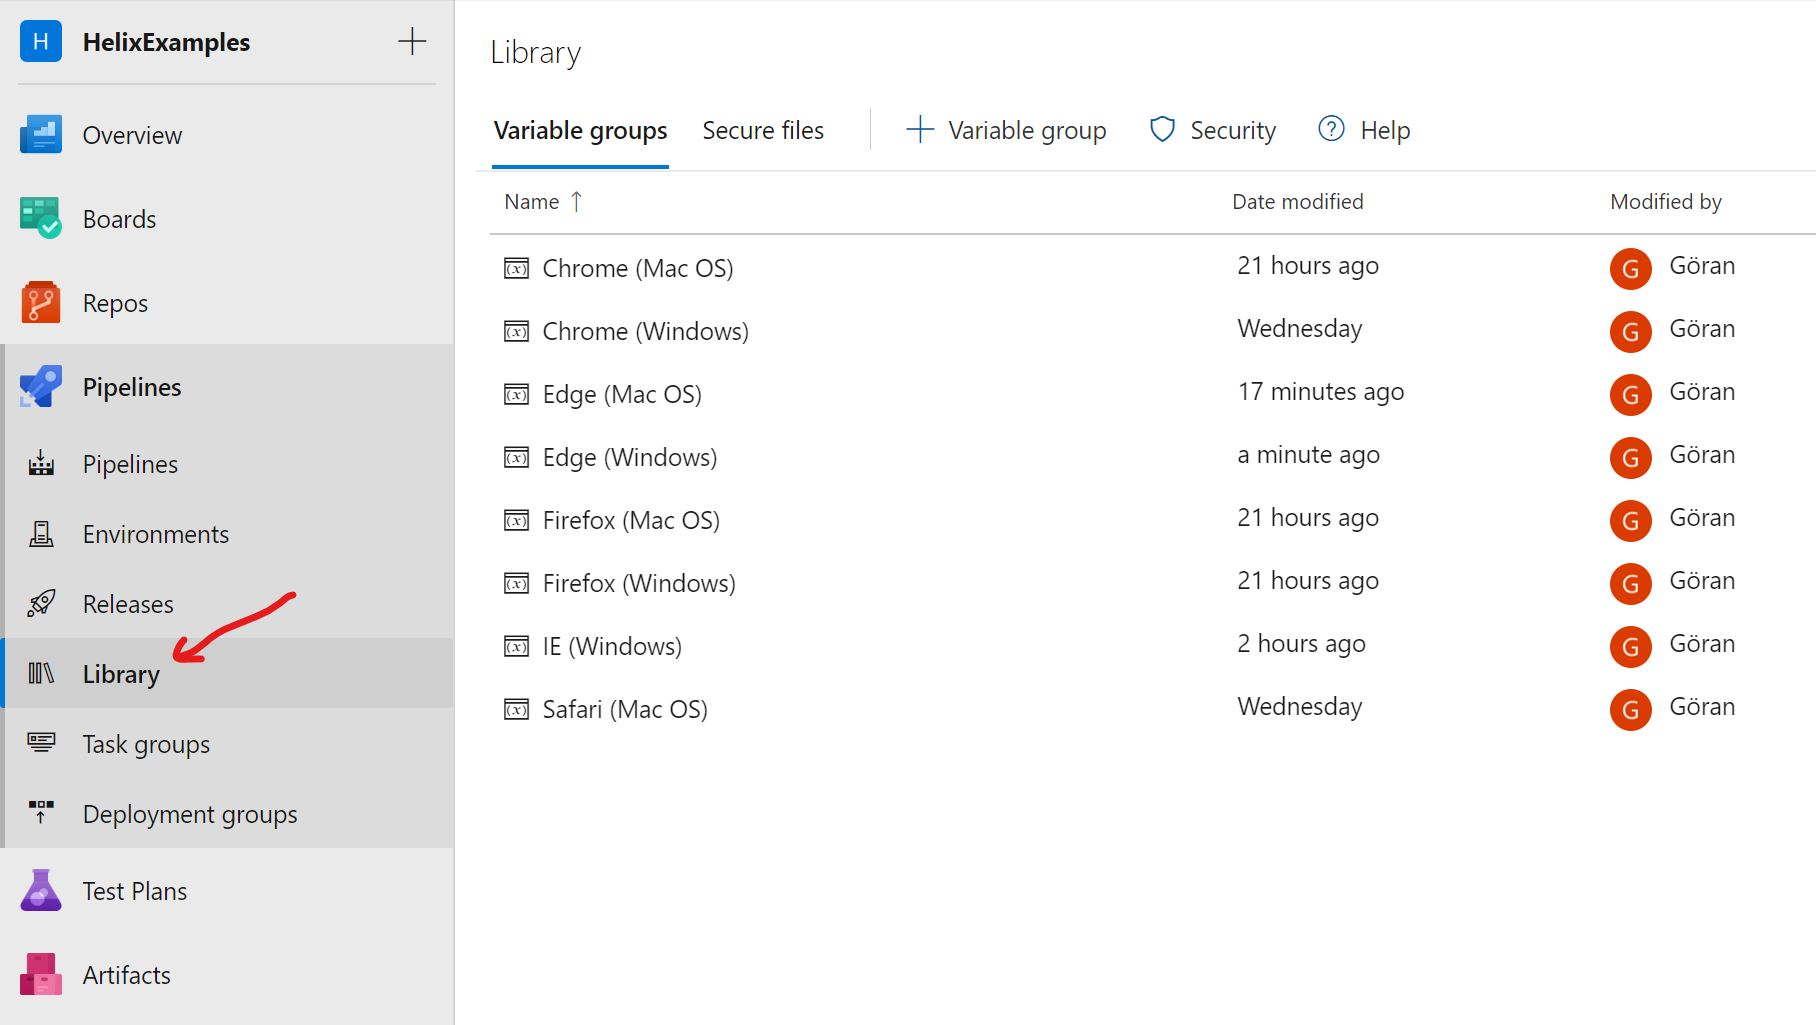
Task: Open the Boards section icon
Action: [x=41, y=219]
